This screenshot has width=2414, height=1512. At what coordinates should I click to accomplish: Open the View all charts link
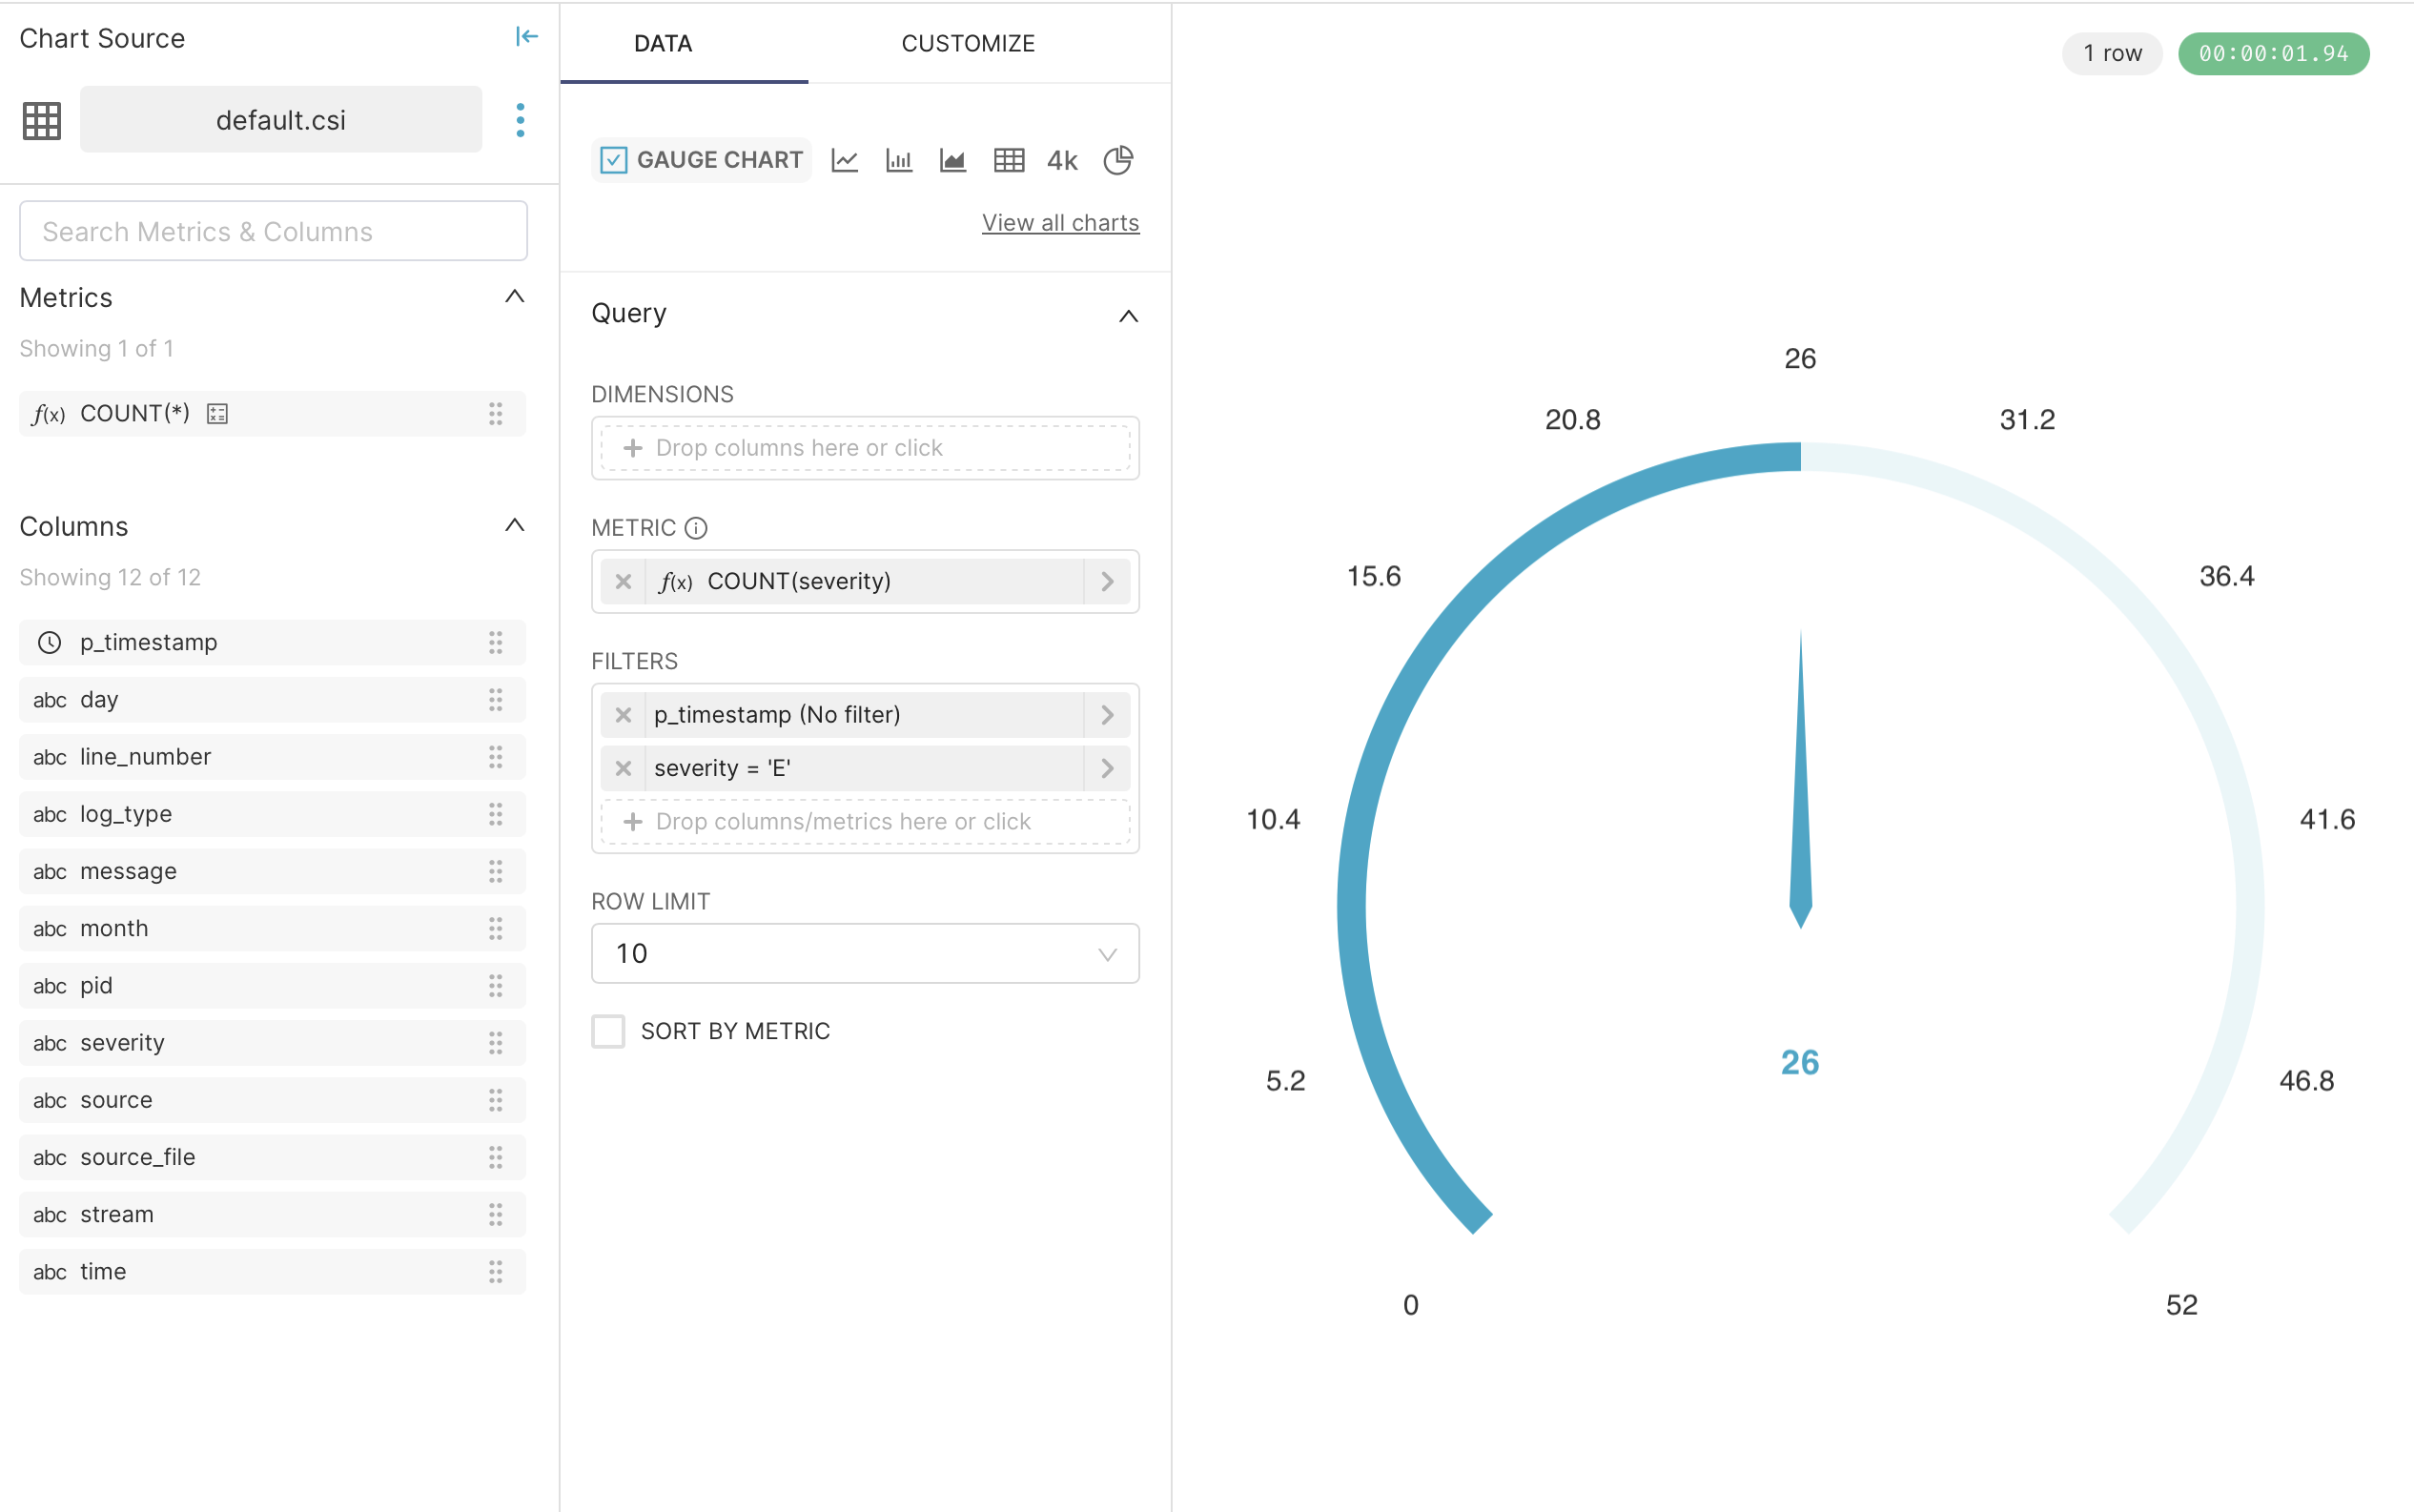pyautogui.click(x=1060, y=222)
